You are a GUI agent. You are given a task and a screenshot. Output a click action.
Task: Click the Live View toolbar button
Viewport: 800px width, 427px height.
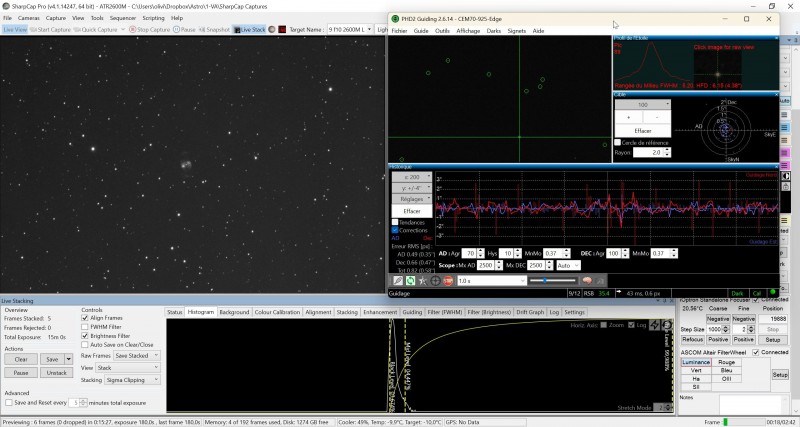coord(15,30)
